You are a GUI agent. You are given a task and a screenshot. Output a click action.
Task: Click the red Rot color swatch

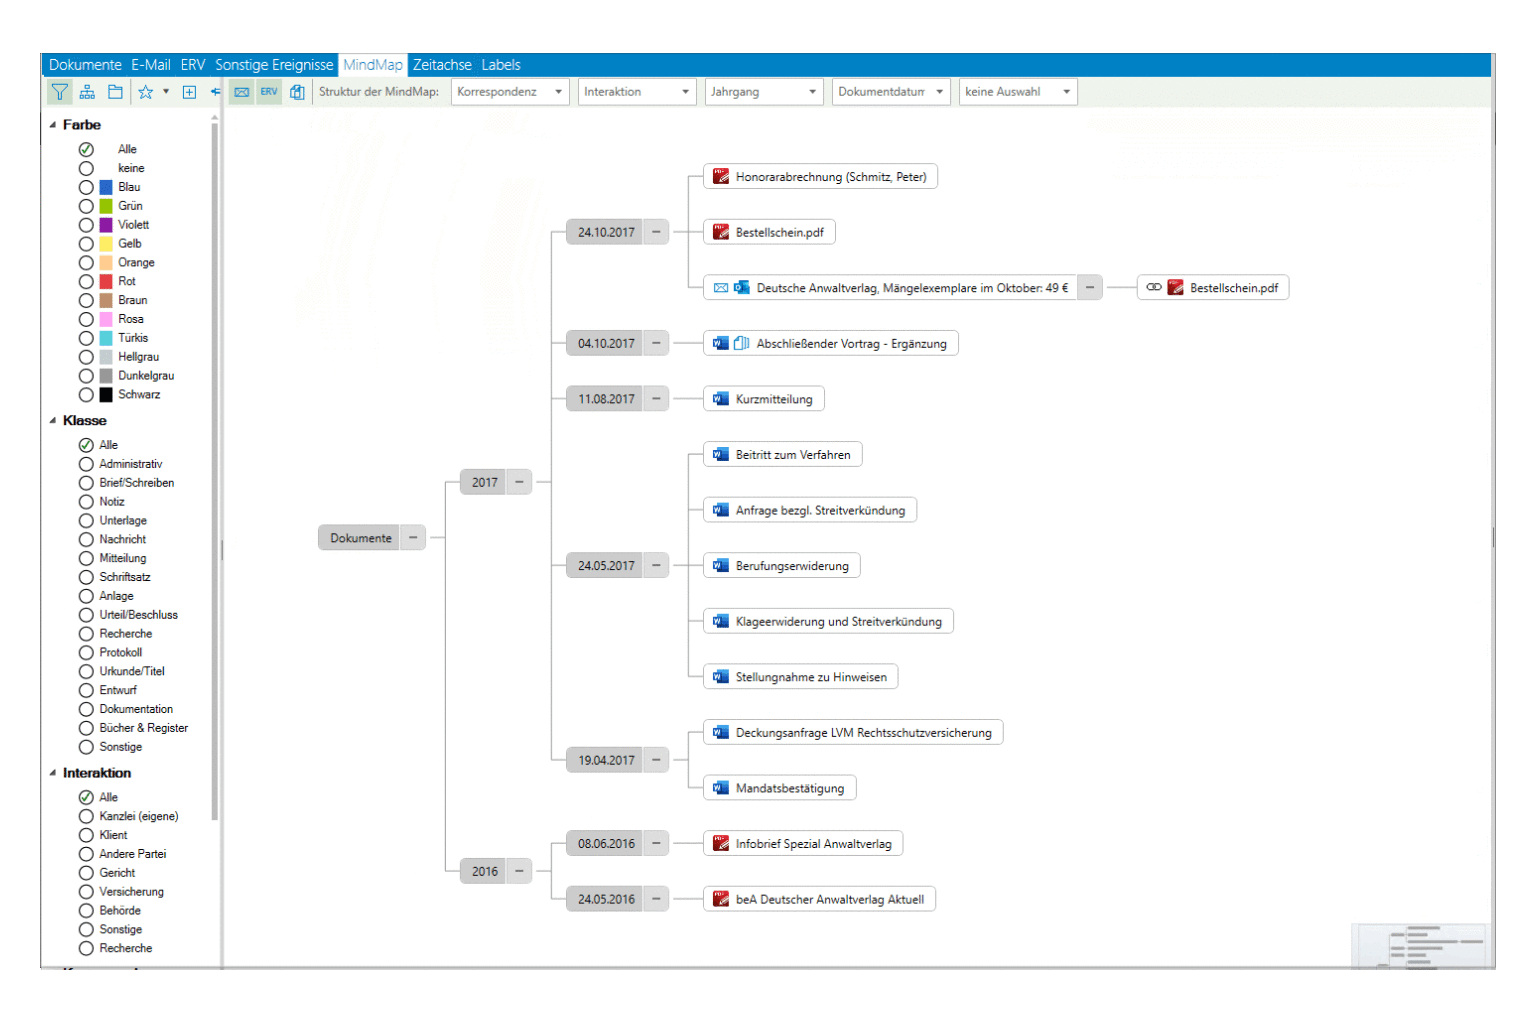click(106, 282)
